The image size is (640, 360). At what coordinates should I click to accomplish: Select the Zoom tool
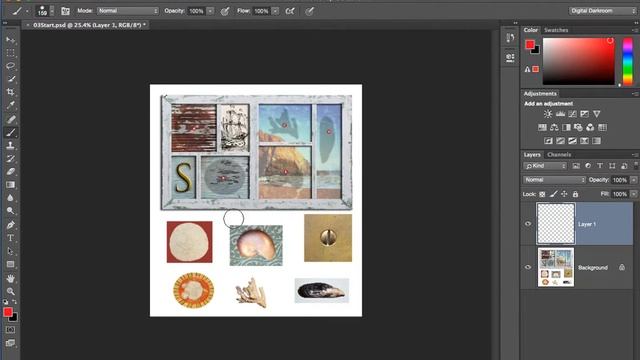click(x=11, y=291)
